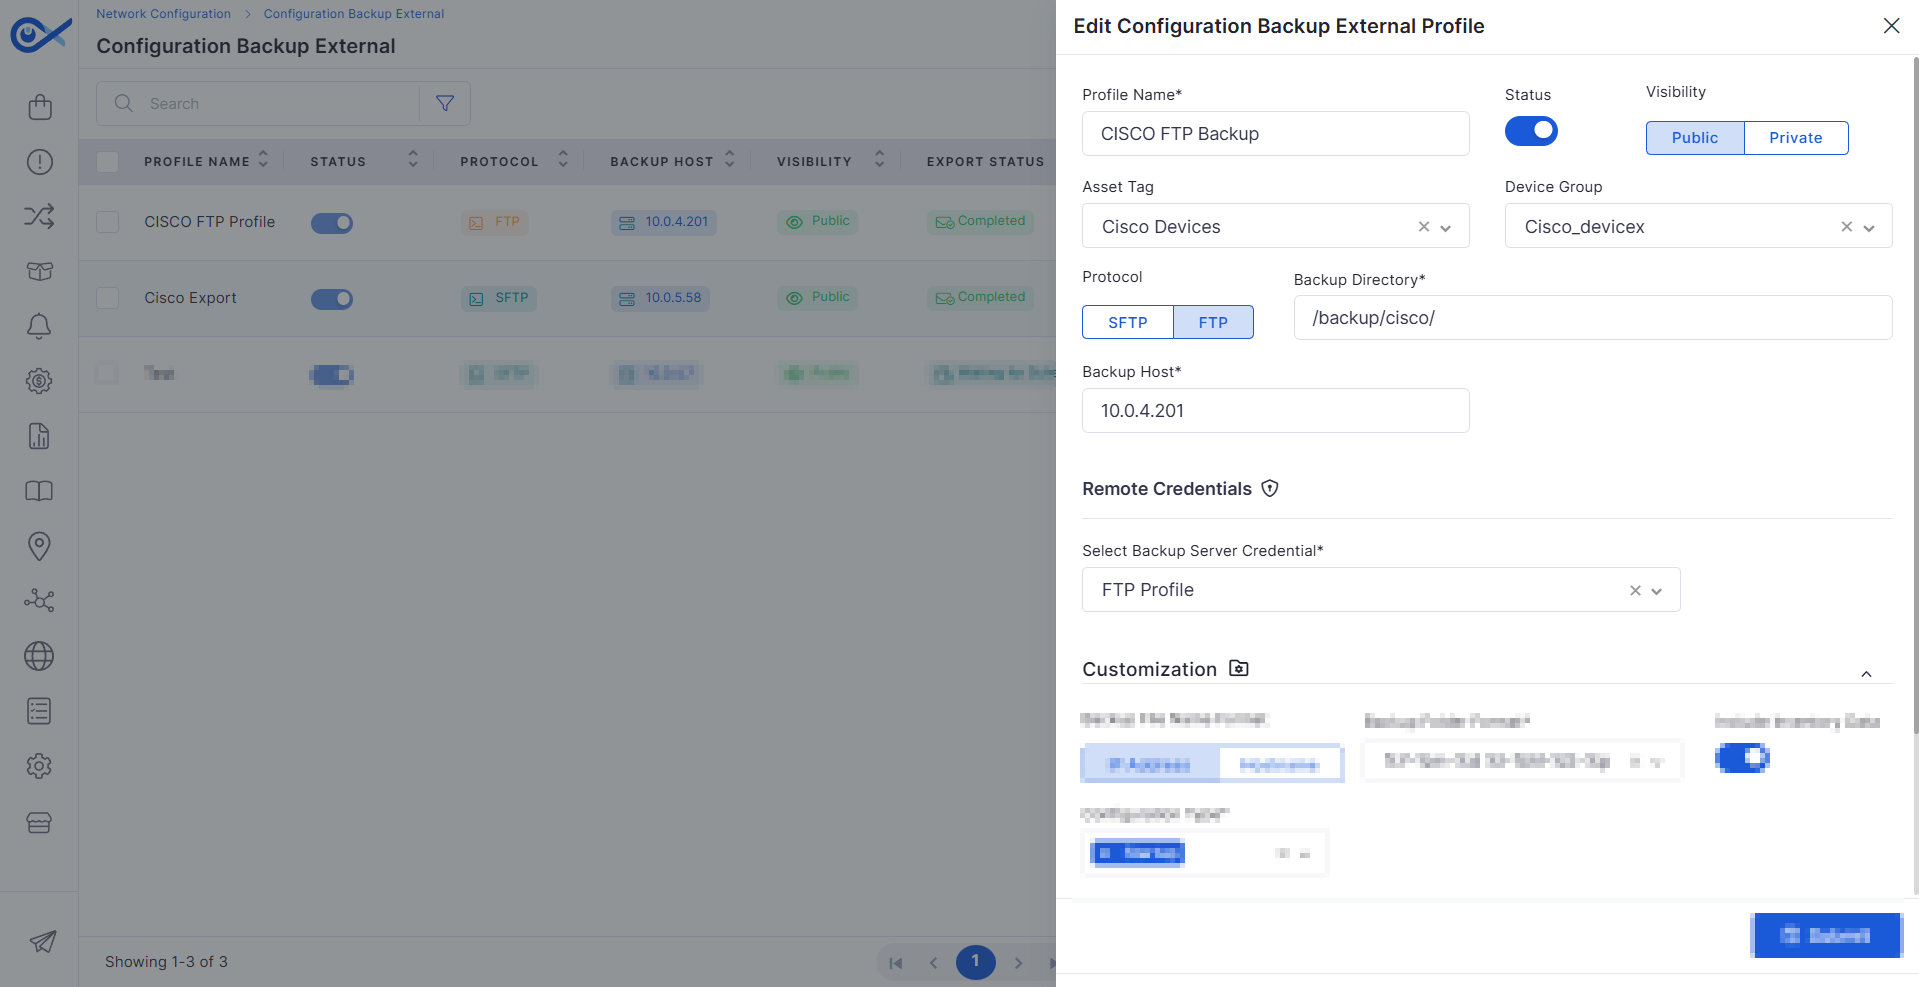Screen dimensions: 1919x987
Task: Tick the select-all header checkbox
Action: pyautogui.click(x=108, y=161)
